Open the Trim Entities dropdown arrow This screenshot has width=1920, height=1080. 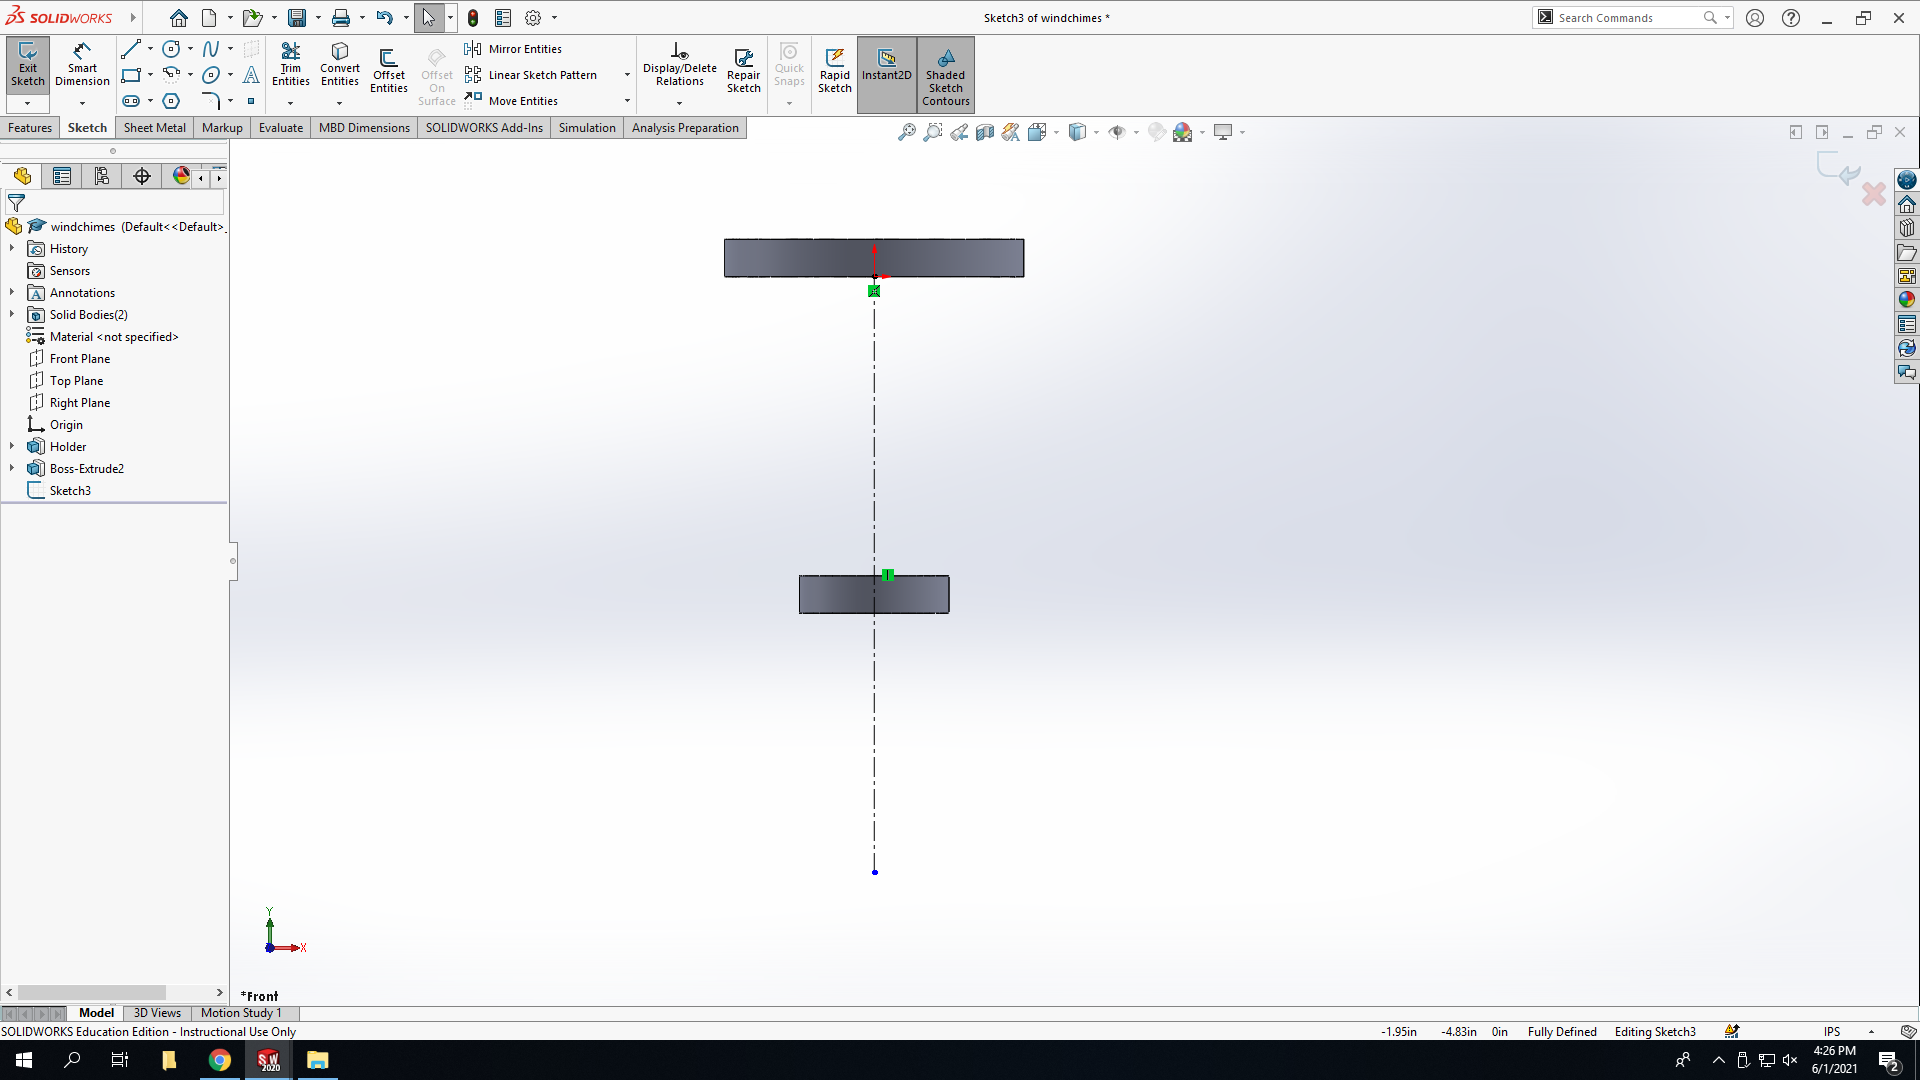click(x=290, y=103)
